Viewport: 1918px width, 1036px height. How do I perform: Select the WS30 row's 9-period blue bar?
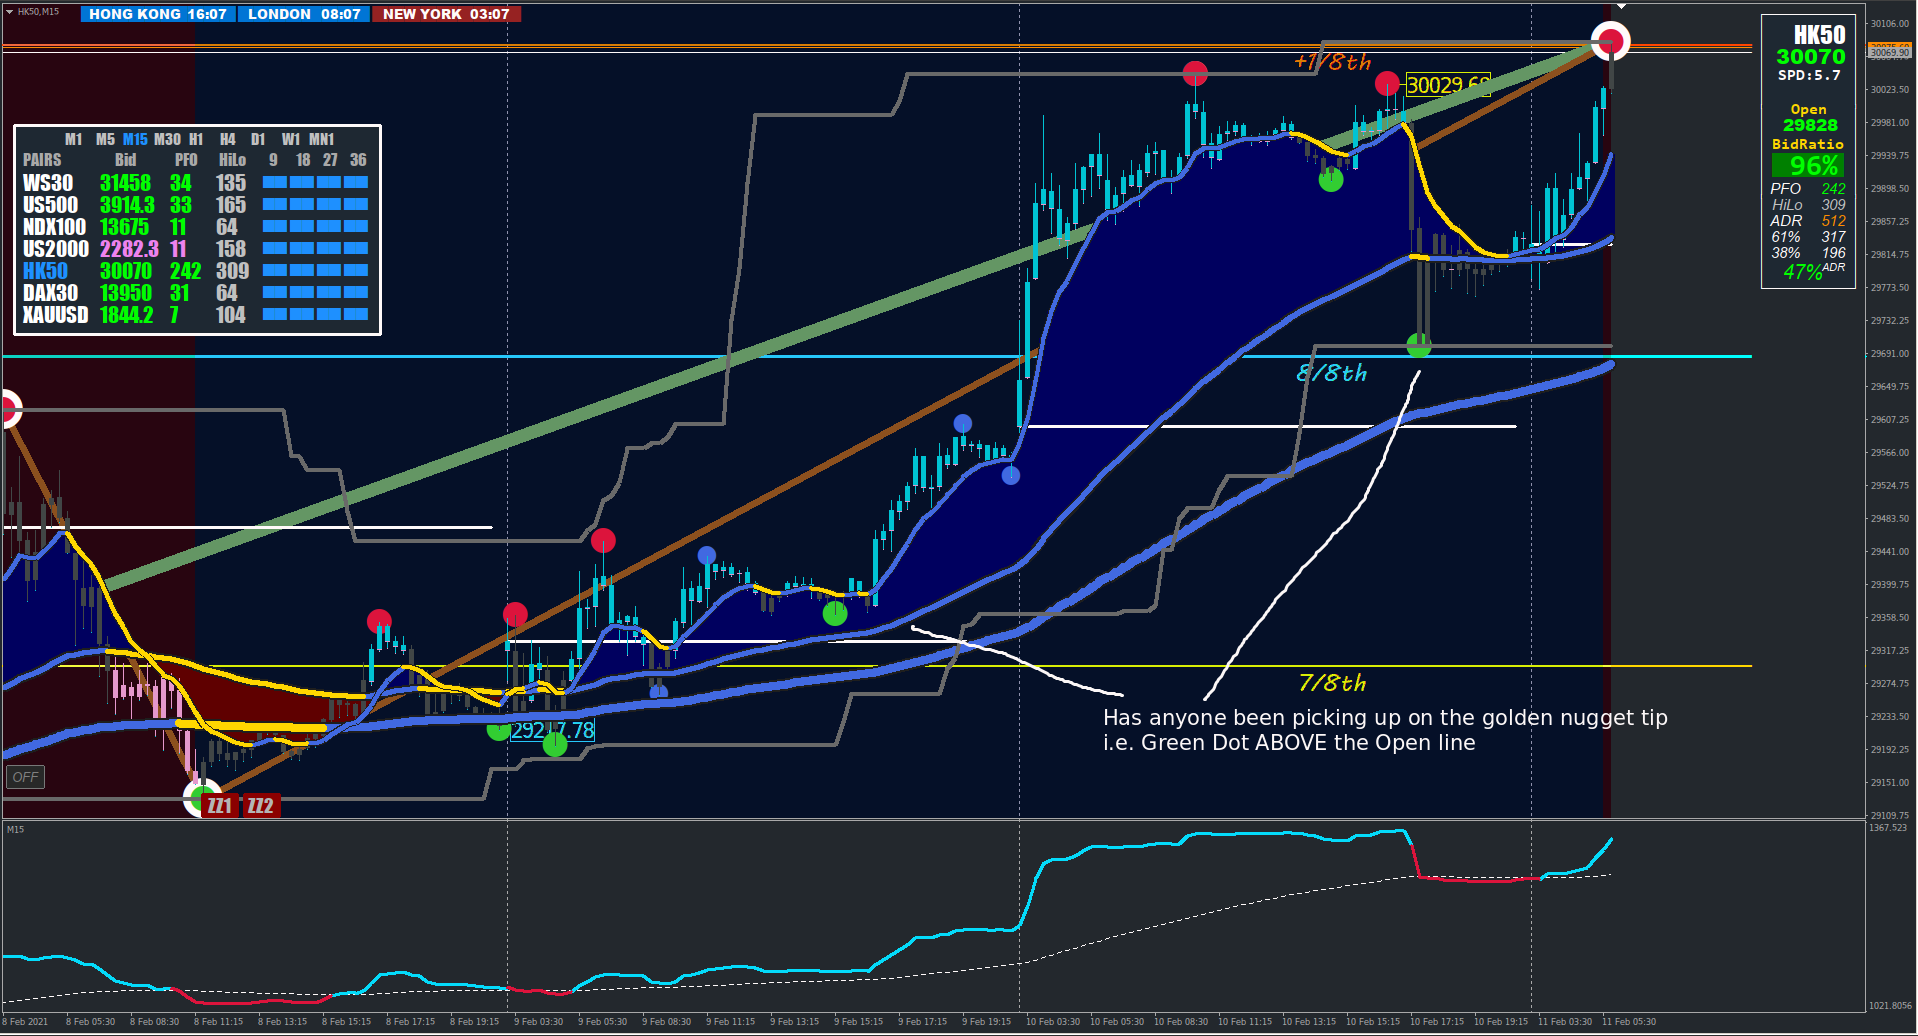[275, 183]
